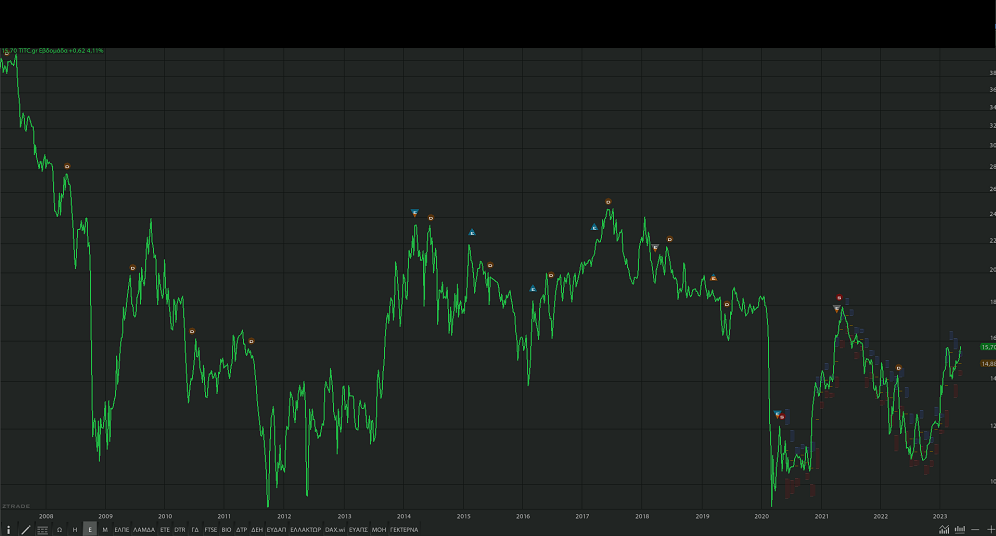
Task: Load the ΕΥΔΑΠ symbol chart
Action: [x=276, y=530]
